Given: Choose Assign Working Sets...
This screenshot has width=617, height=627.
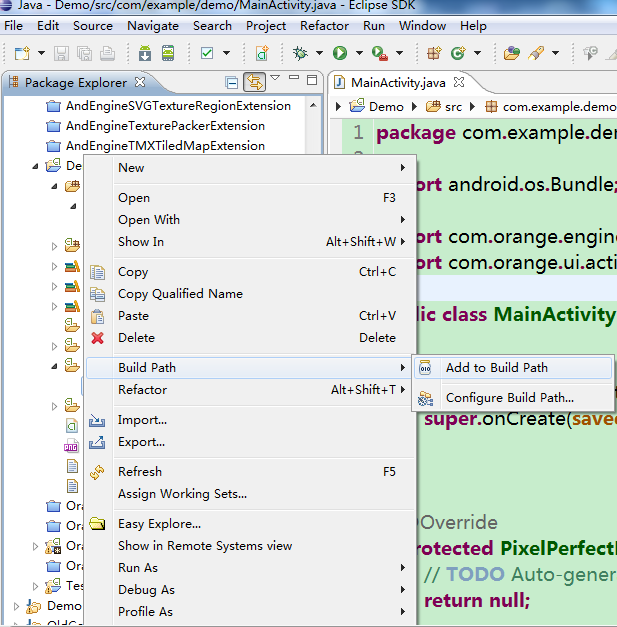Looking at the screenshot, I should pos(249,494).
